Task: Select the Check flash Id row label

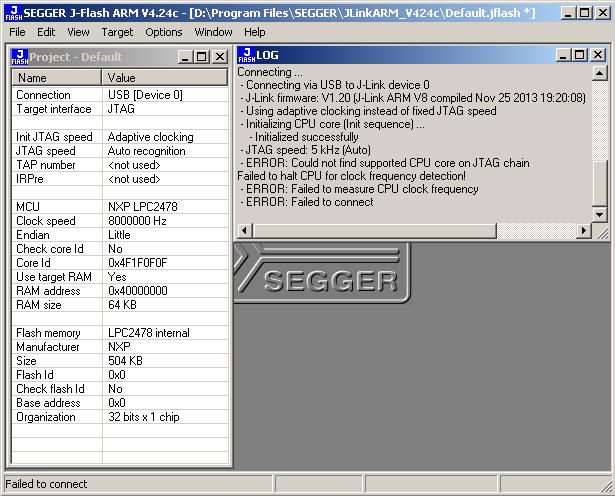Action: click(x=50, y=389)
